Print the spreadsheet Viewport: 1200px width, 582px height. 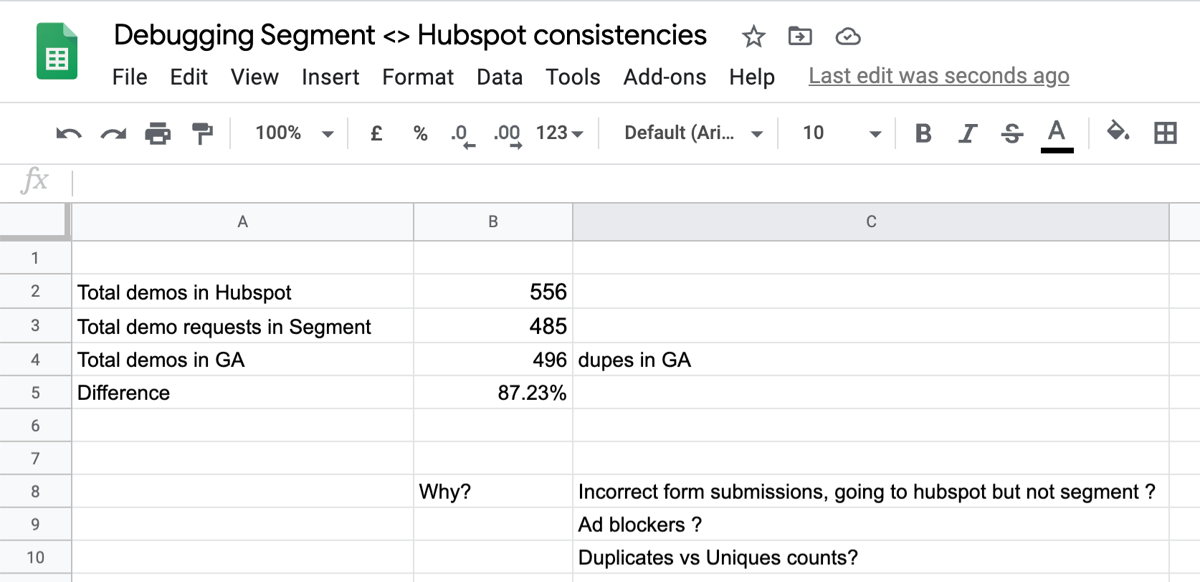click(158, 133)
